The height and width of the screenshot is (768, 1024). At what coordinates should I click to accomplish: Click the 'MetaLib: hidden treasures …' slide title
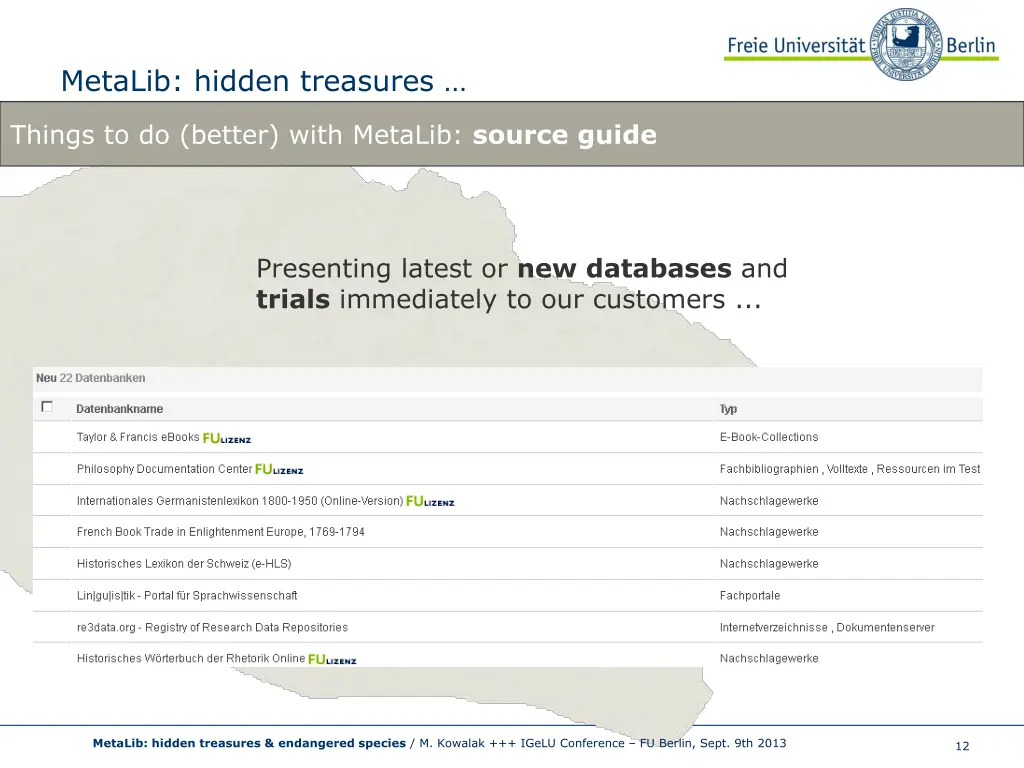[263, 81]
